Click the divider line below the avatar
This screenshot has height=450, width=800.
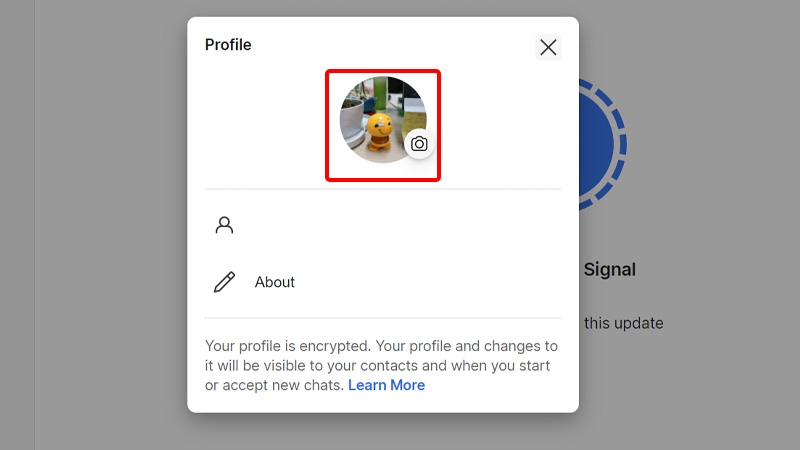(383, 189)
